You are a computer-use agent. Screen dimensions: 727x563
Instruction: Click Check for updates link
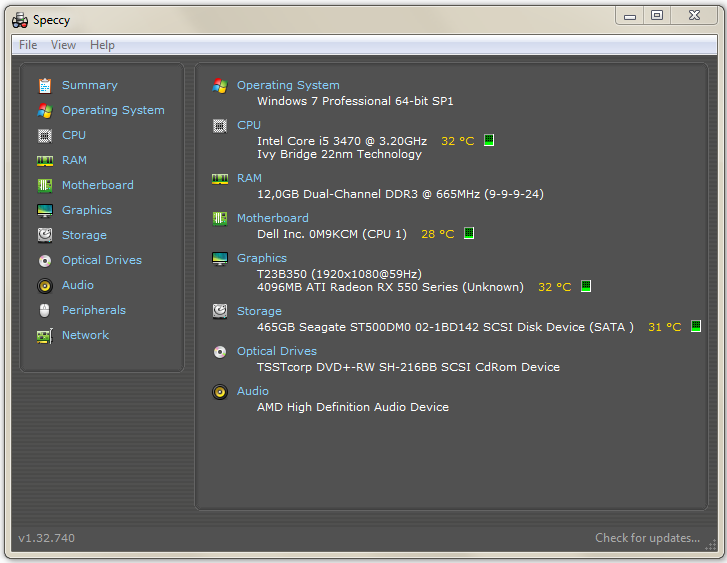647,538
